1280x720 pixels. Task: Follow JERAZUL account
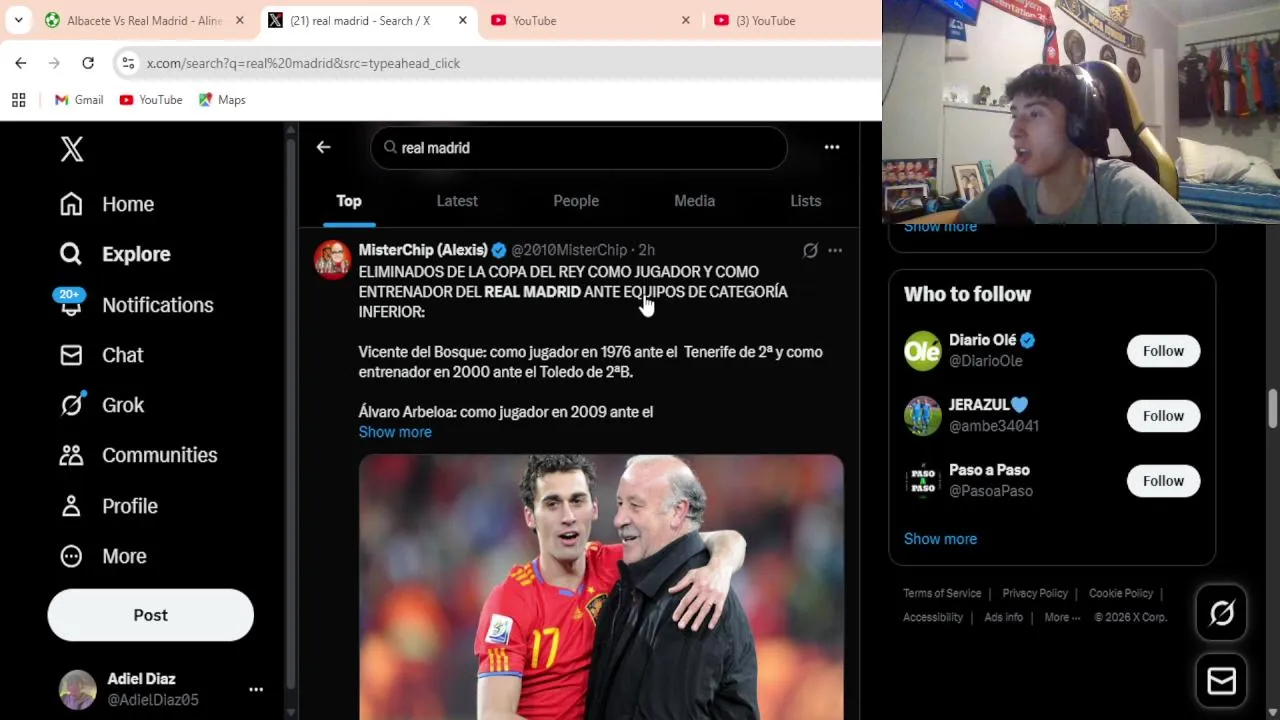[1163, 416]
